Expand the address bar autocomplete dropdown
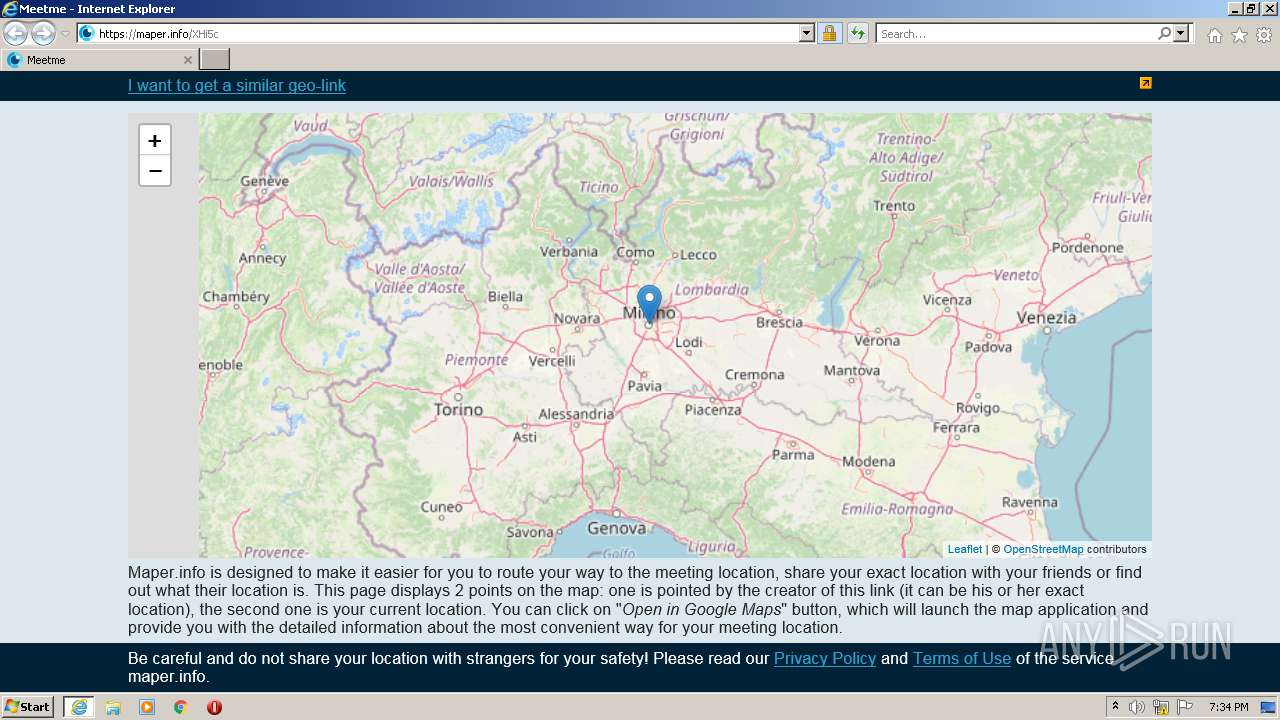 [x=807, y=33]
